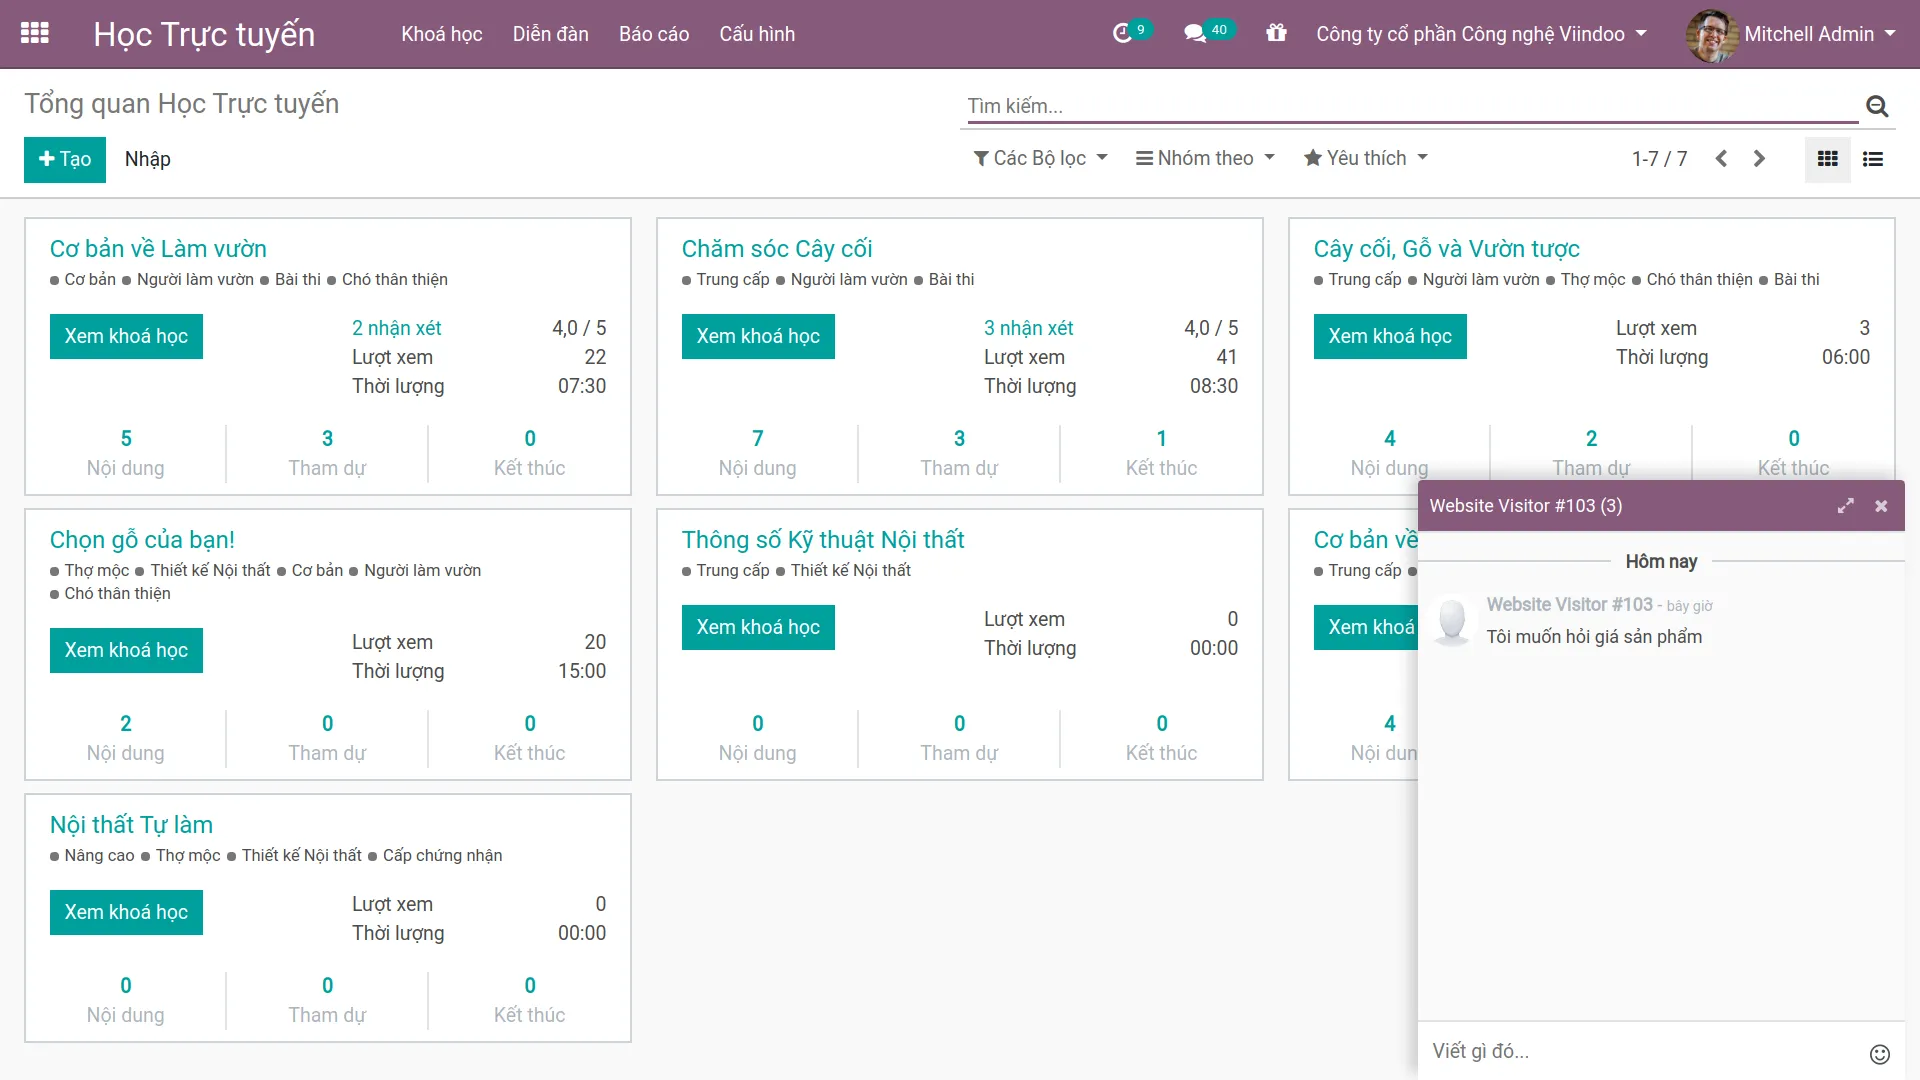
Task: Open Khoá học menu
Action: 441,34
